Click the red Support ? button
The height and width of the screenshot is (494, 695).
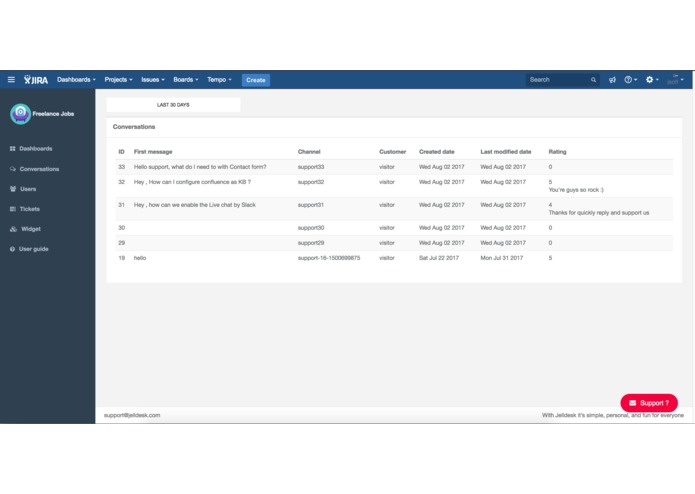pyautogui.click(x=649, y=403)
